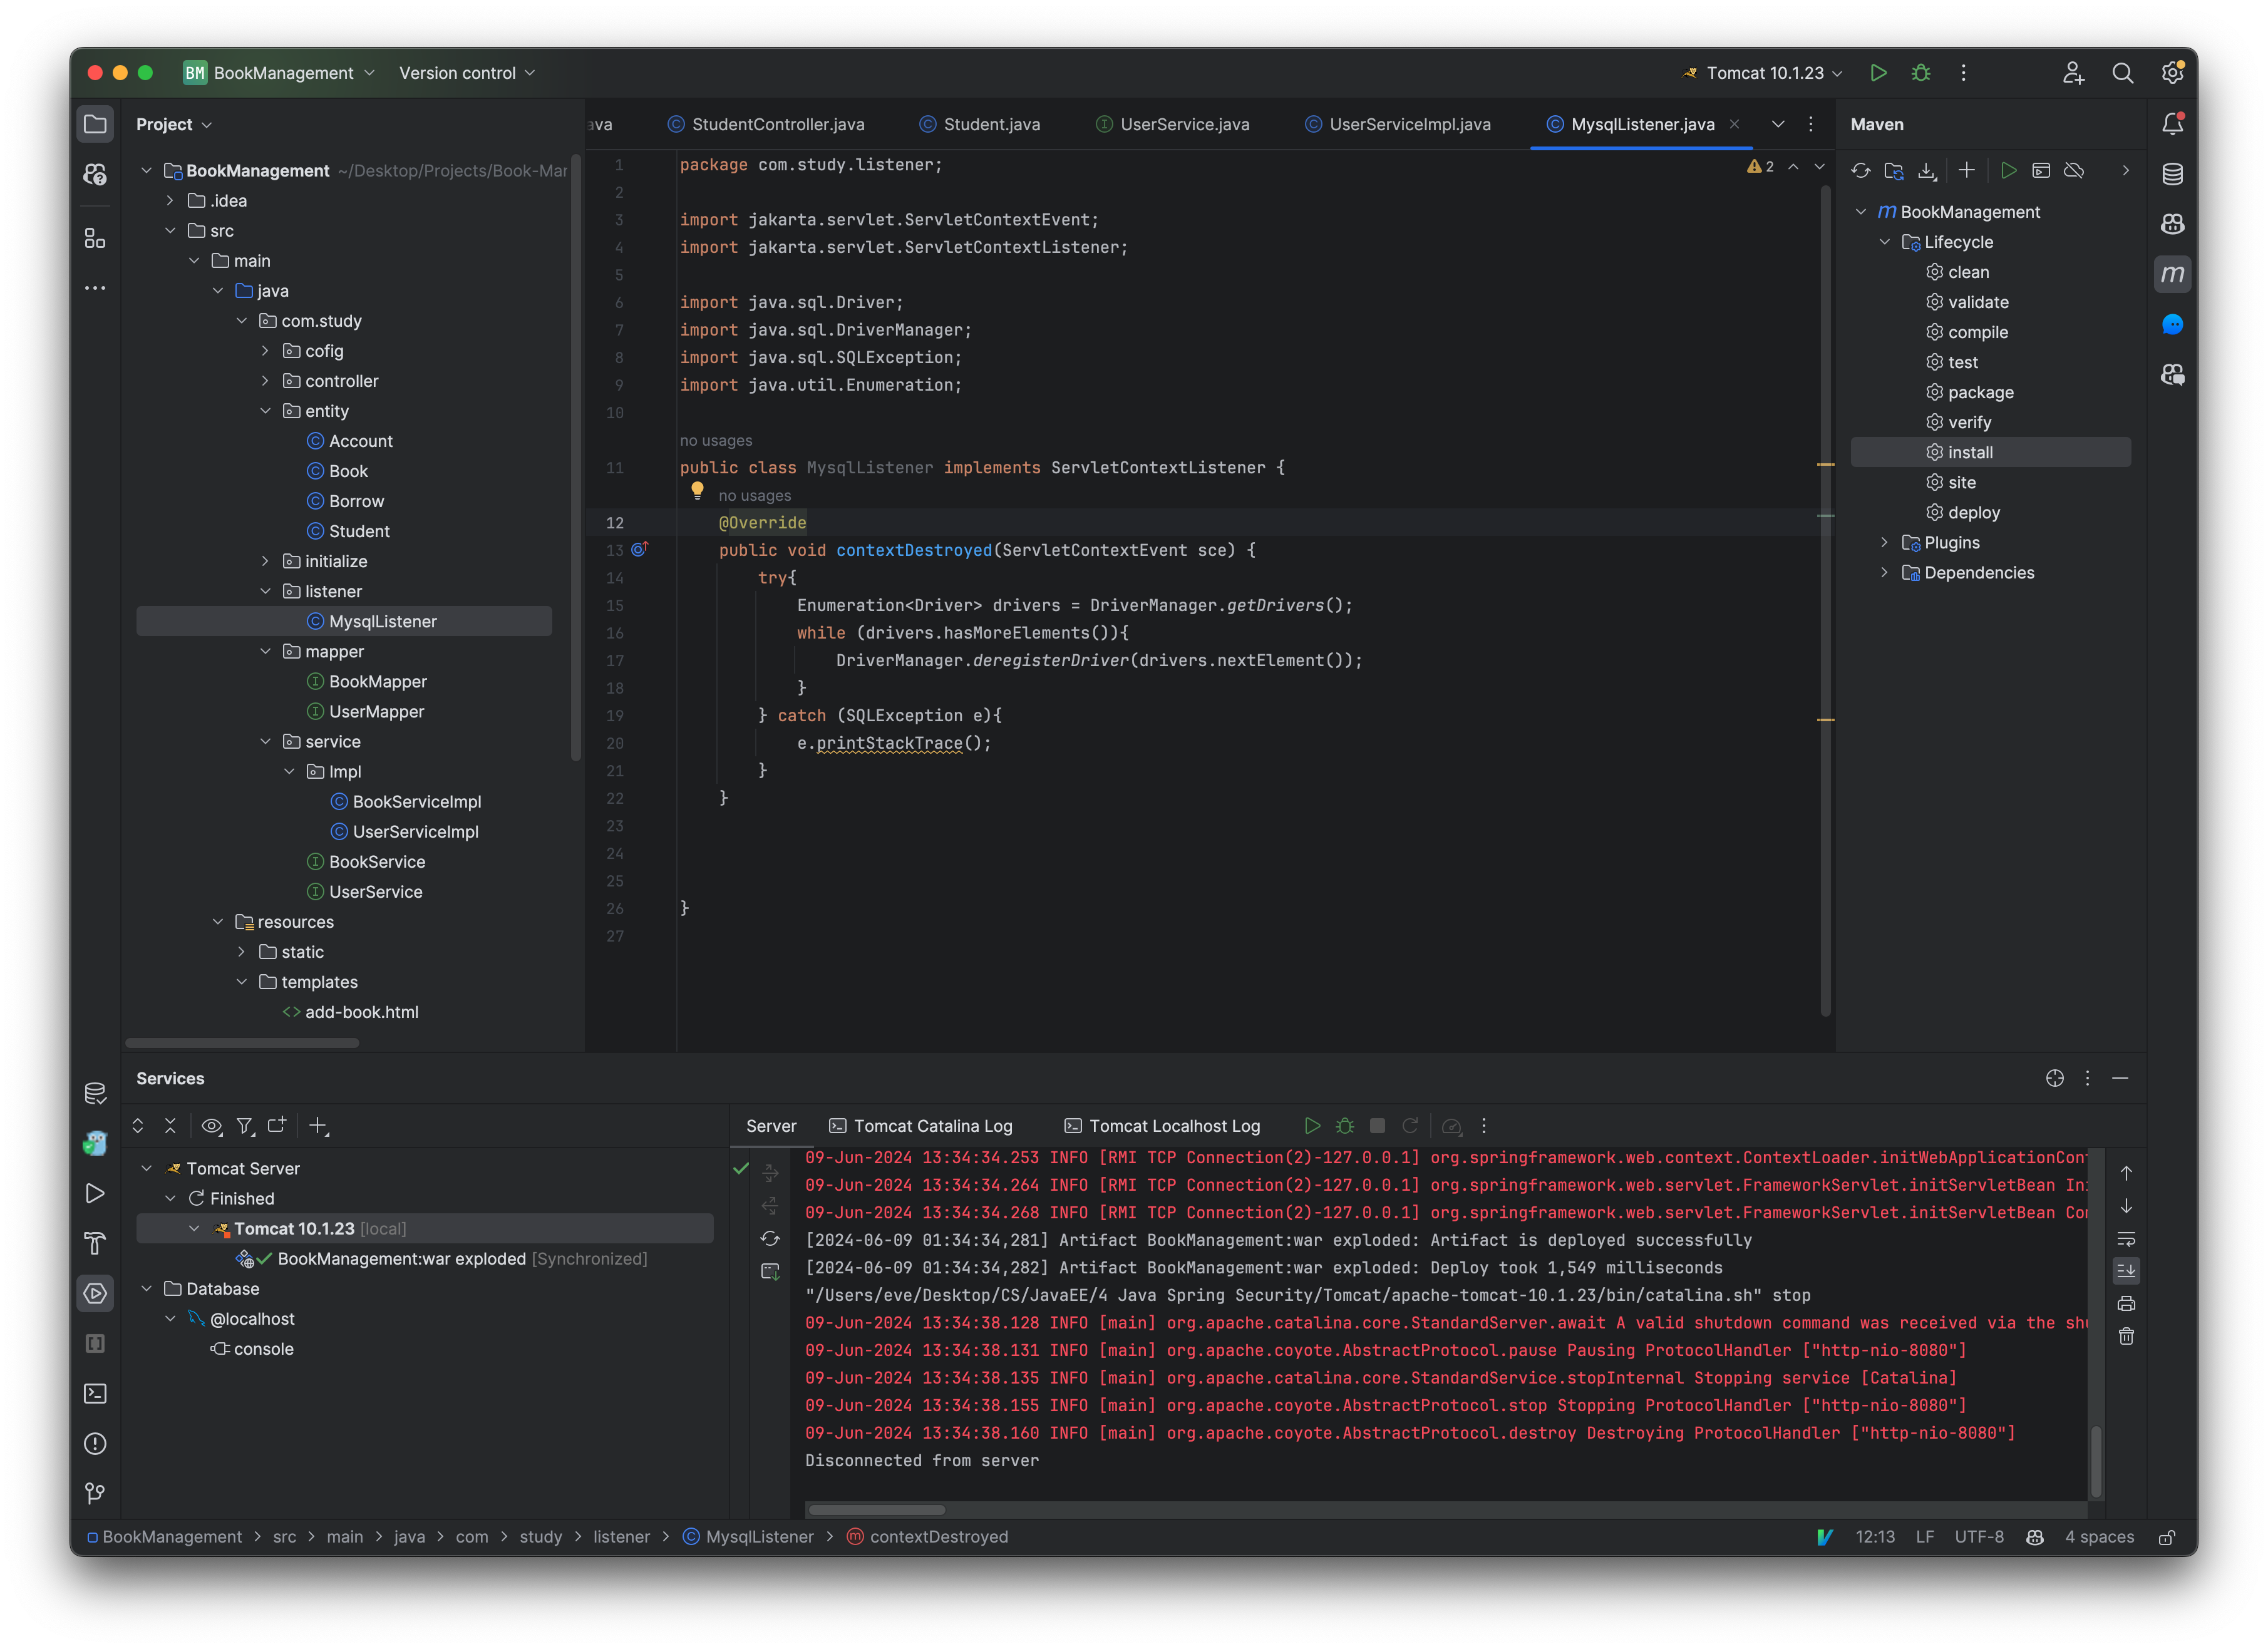Open the Database tool window icon on right sidebar

coord(2172,173)
